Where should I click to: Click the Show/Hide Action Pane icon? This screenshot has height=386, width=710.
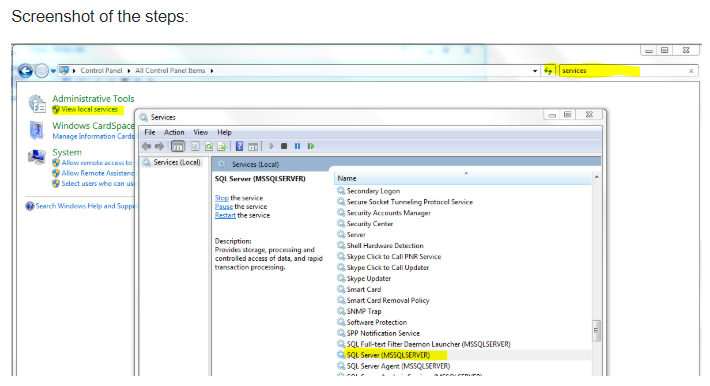[x=253, y=146]
